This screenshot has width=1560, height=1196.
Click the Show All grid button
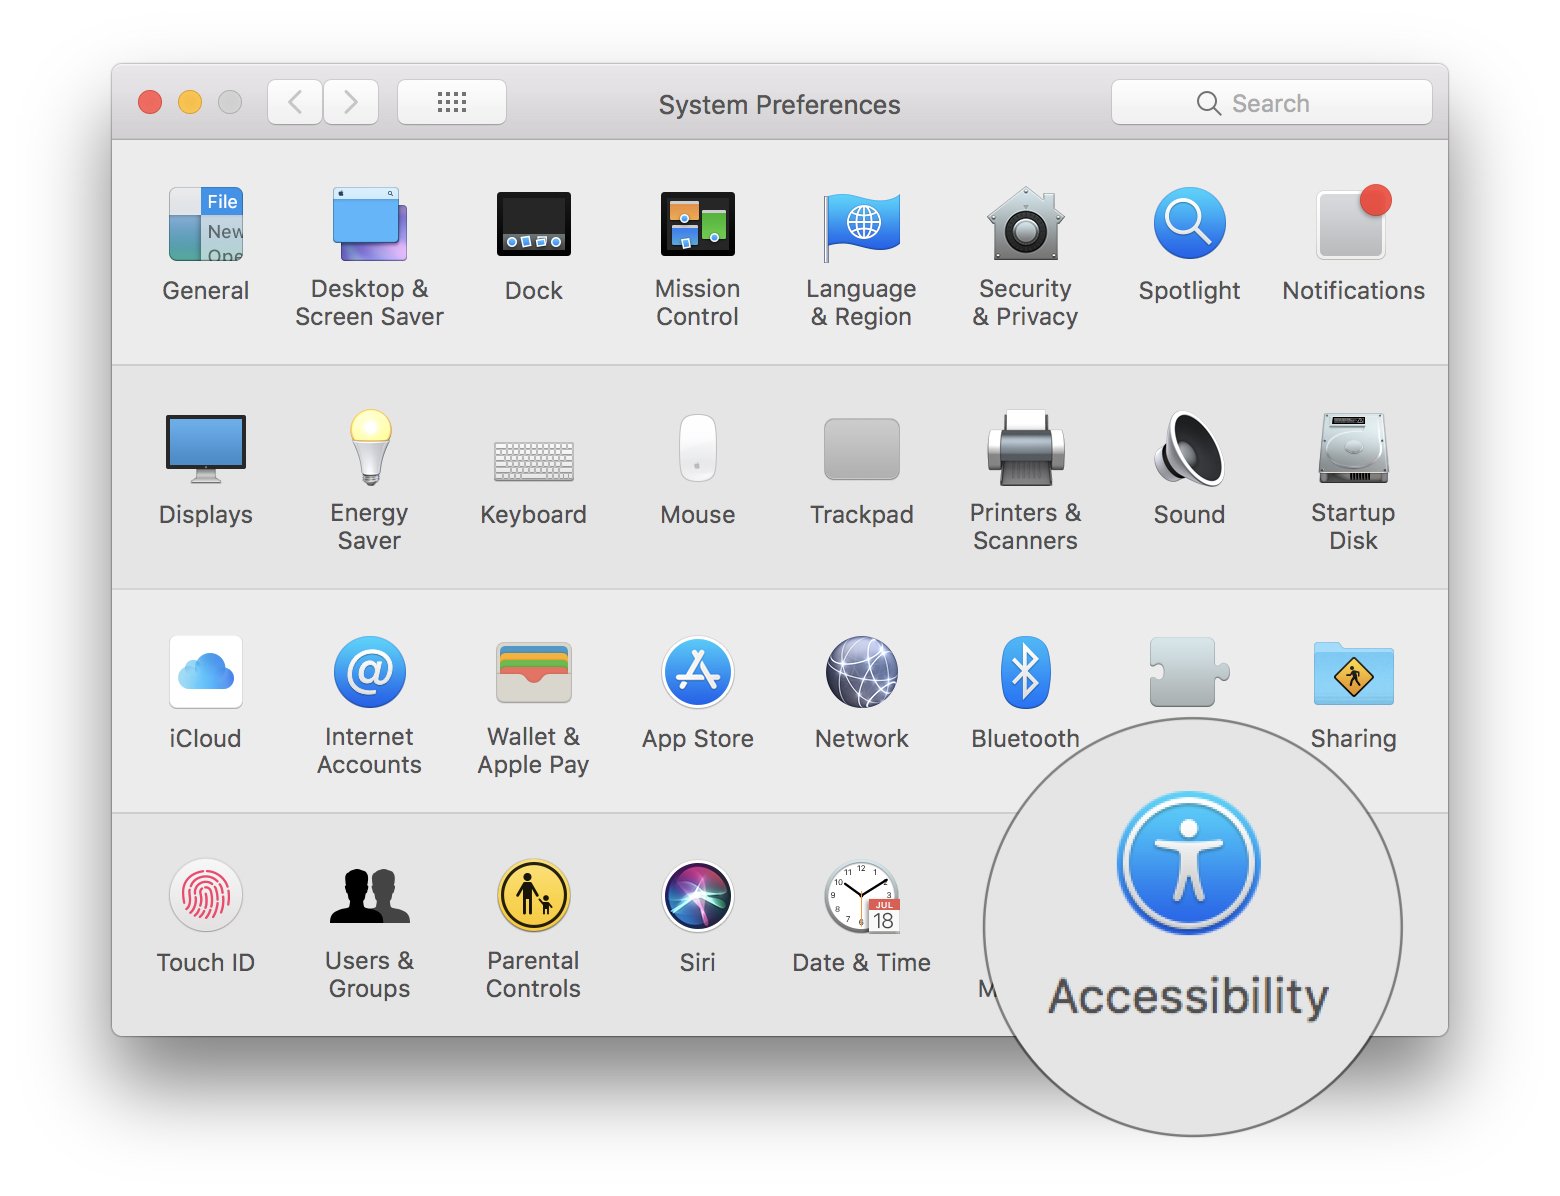coord(452,102)
